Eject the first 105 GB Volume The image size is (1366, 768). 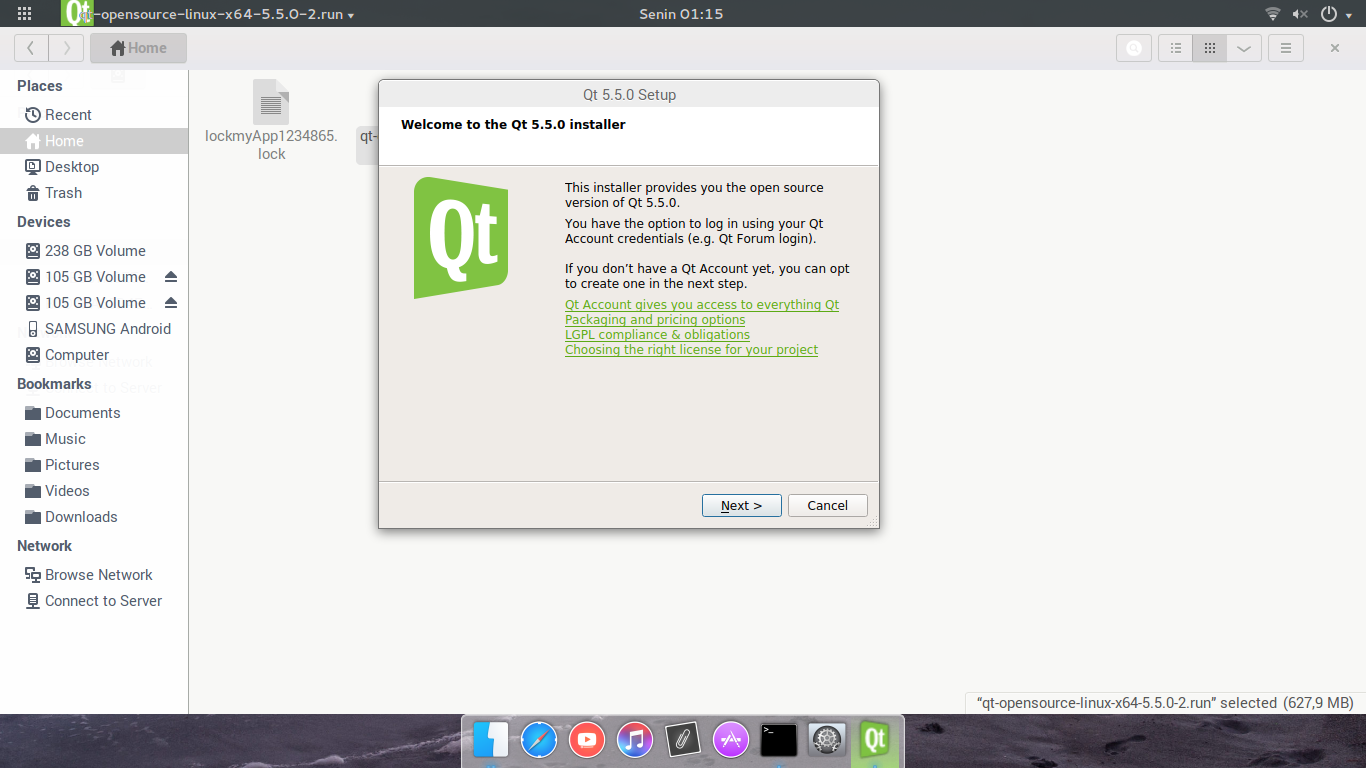click(x=171, y=277)
